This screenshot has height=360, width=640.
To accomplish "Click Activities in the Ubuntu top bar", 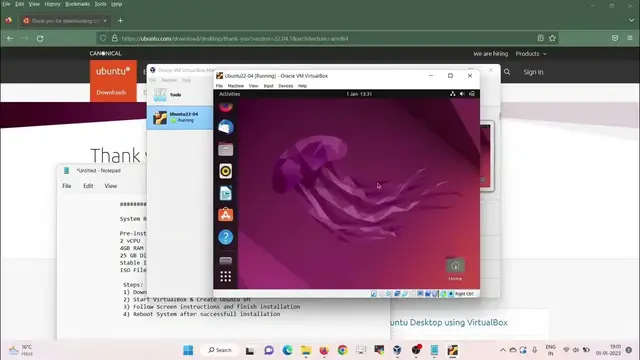I will [x=229, y=94].
